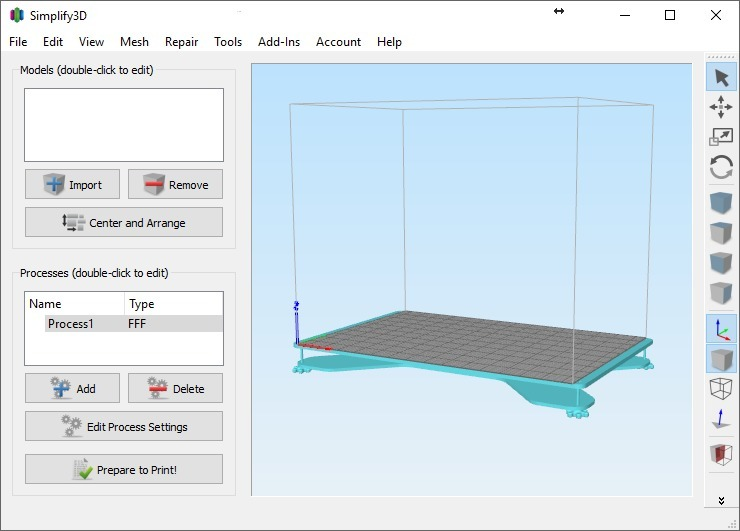Screen dimensions: 740x531
Task: Click the toolbar drag handle dots
Action: click(x=721, y=57)
